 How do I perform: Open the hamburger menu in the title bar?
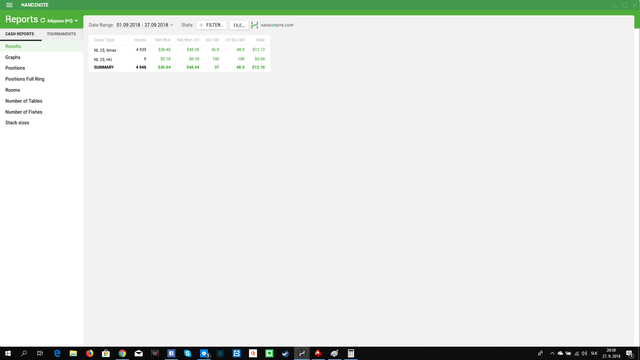9,5
